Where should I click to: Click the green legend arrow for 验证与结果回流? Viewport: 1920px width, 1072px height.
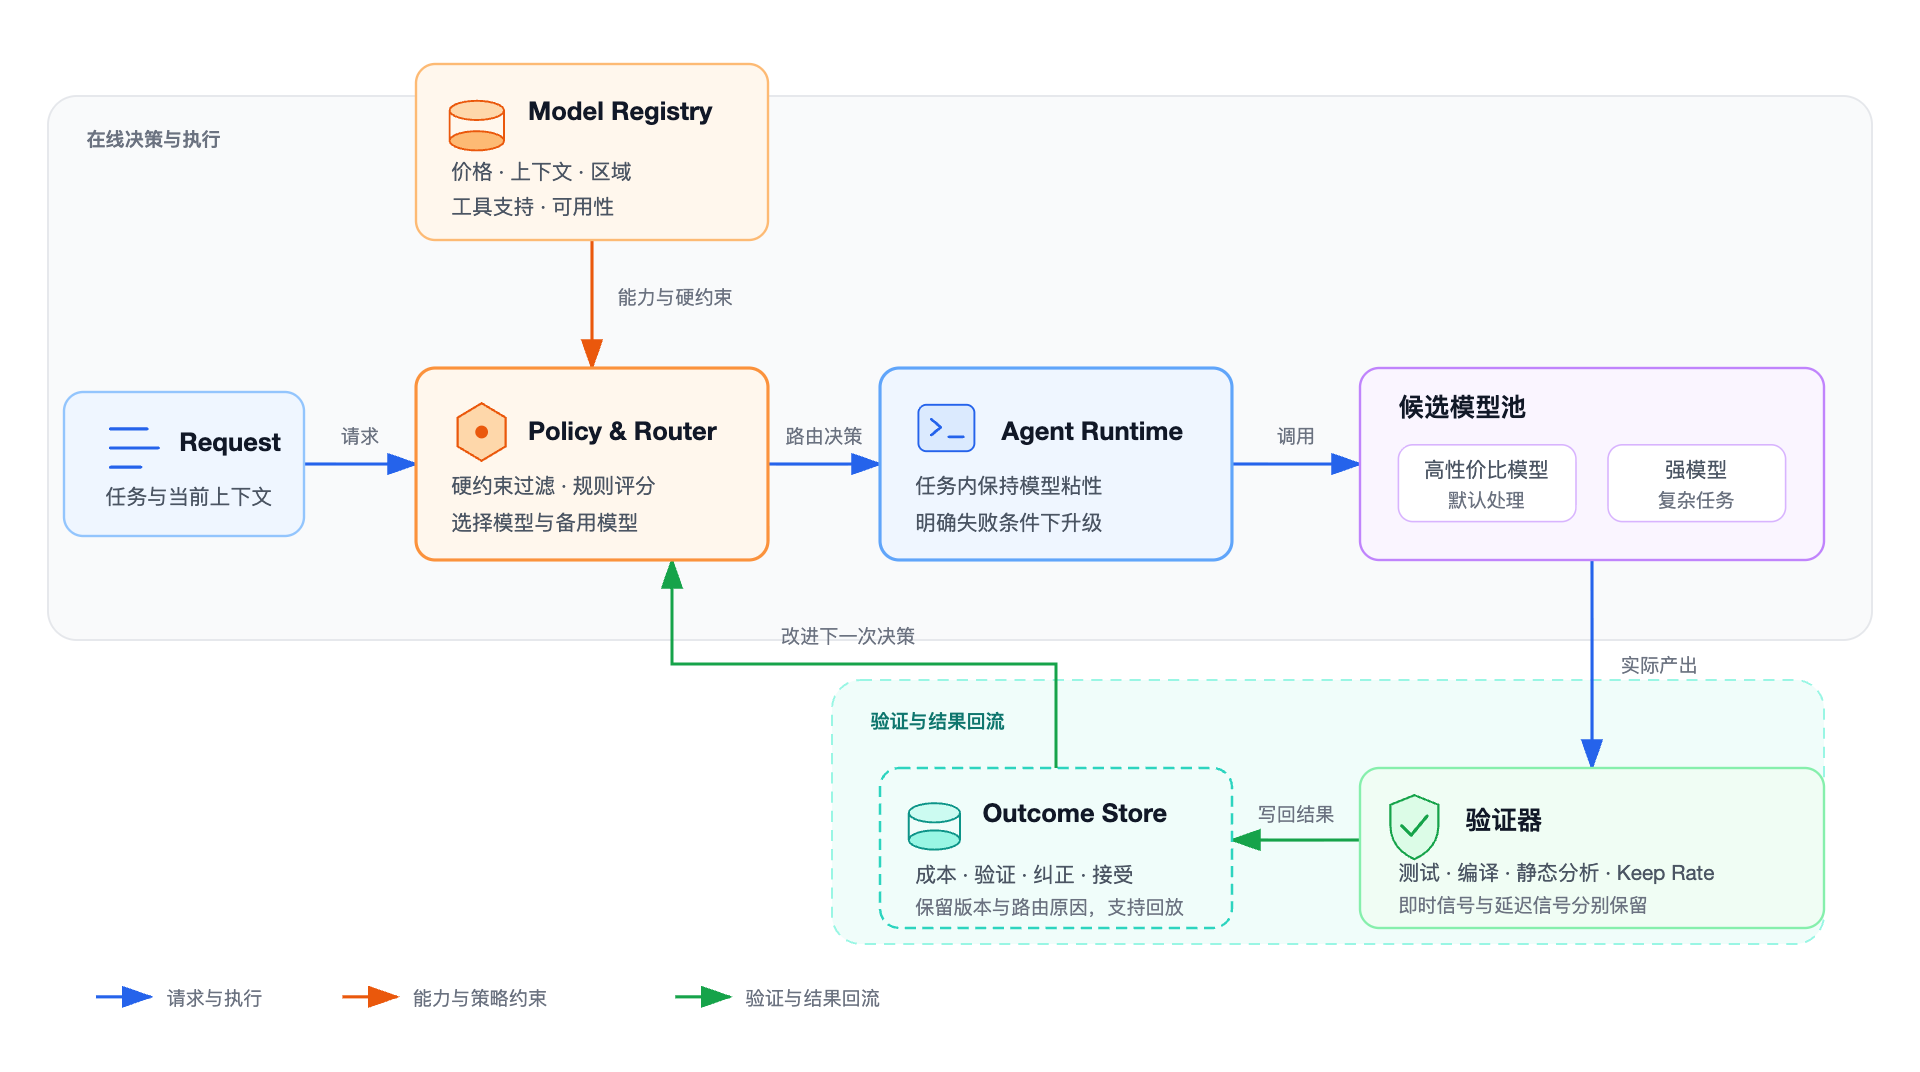703,997
